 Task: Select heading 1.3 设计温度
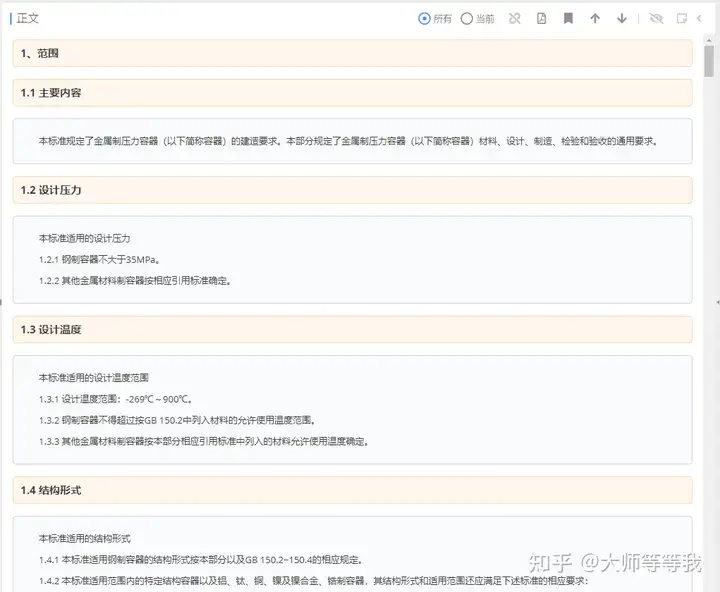point(352,329)
